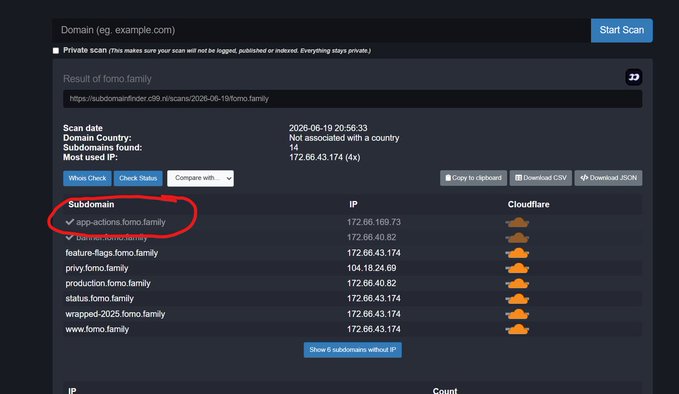Download the results as JSON
This screenshot has width=679, height=394.
608,178
